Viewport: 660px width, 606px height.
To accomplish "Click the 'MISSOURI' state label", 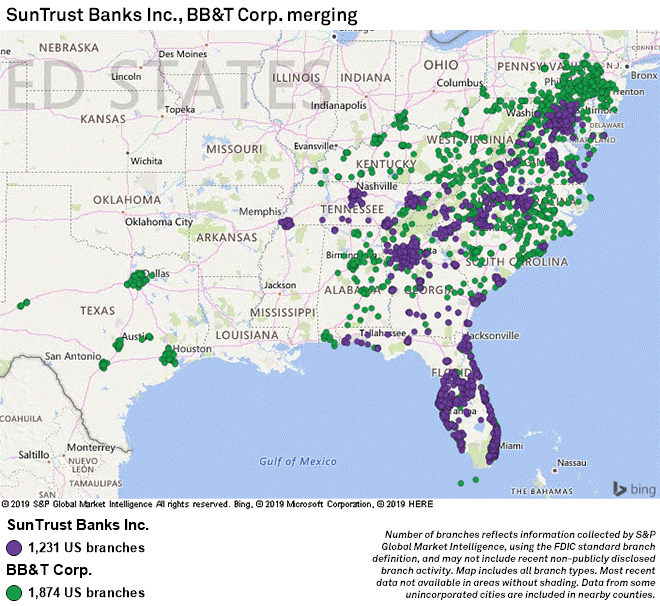I will click(x=234, y=149).
